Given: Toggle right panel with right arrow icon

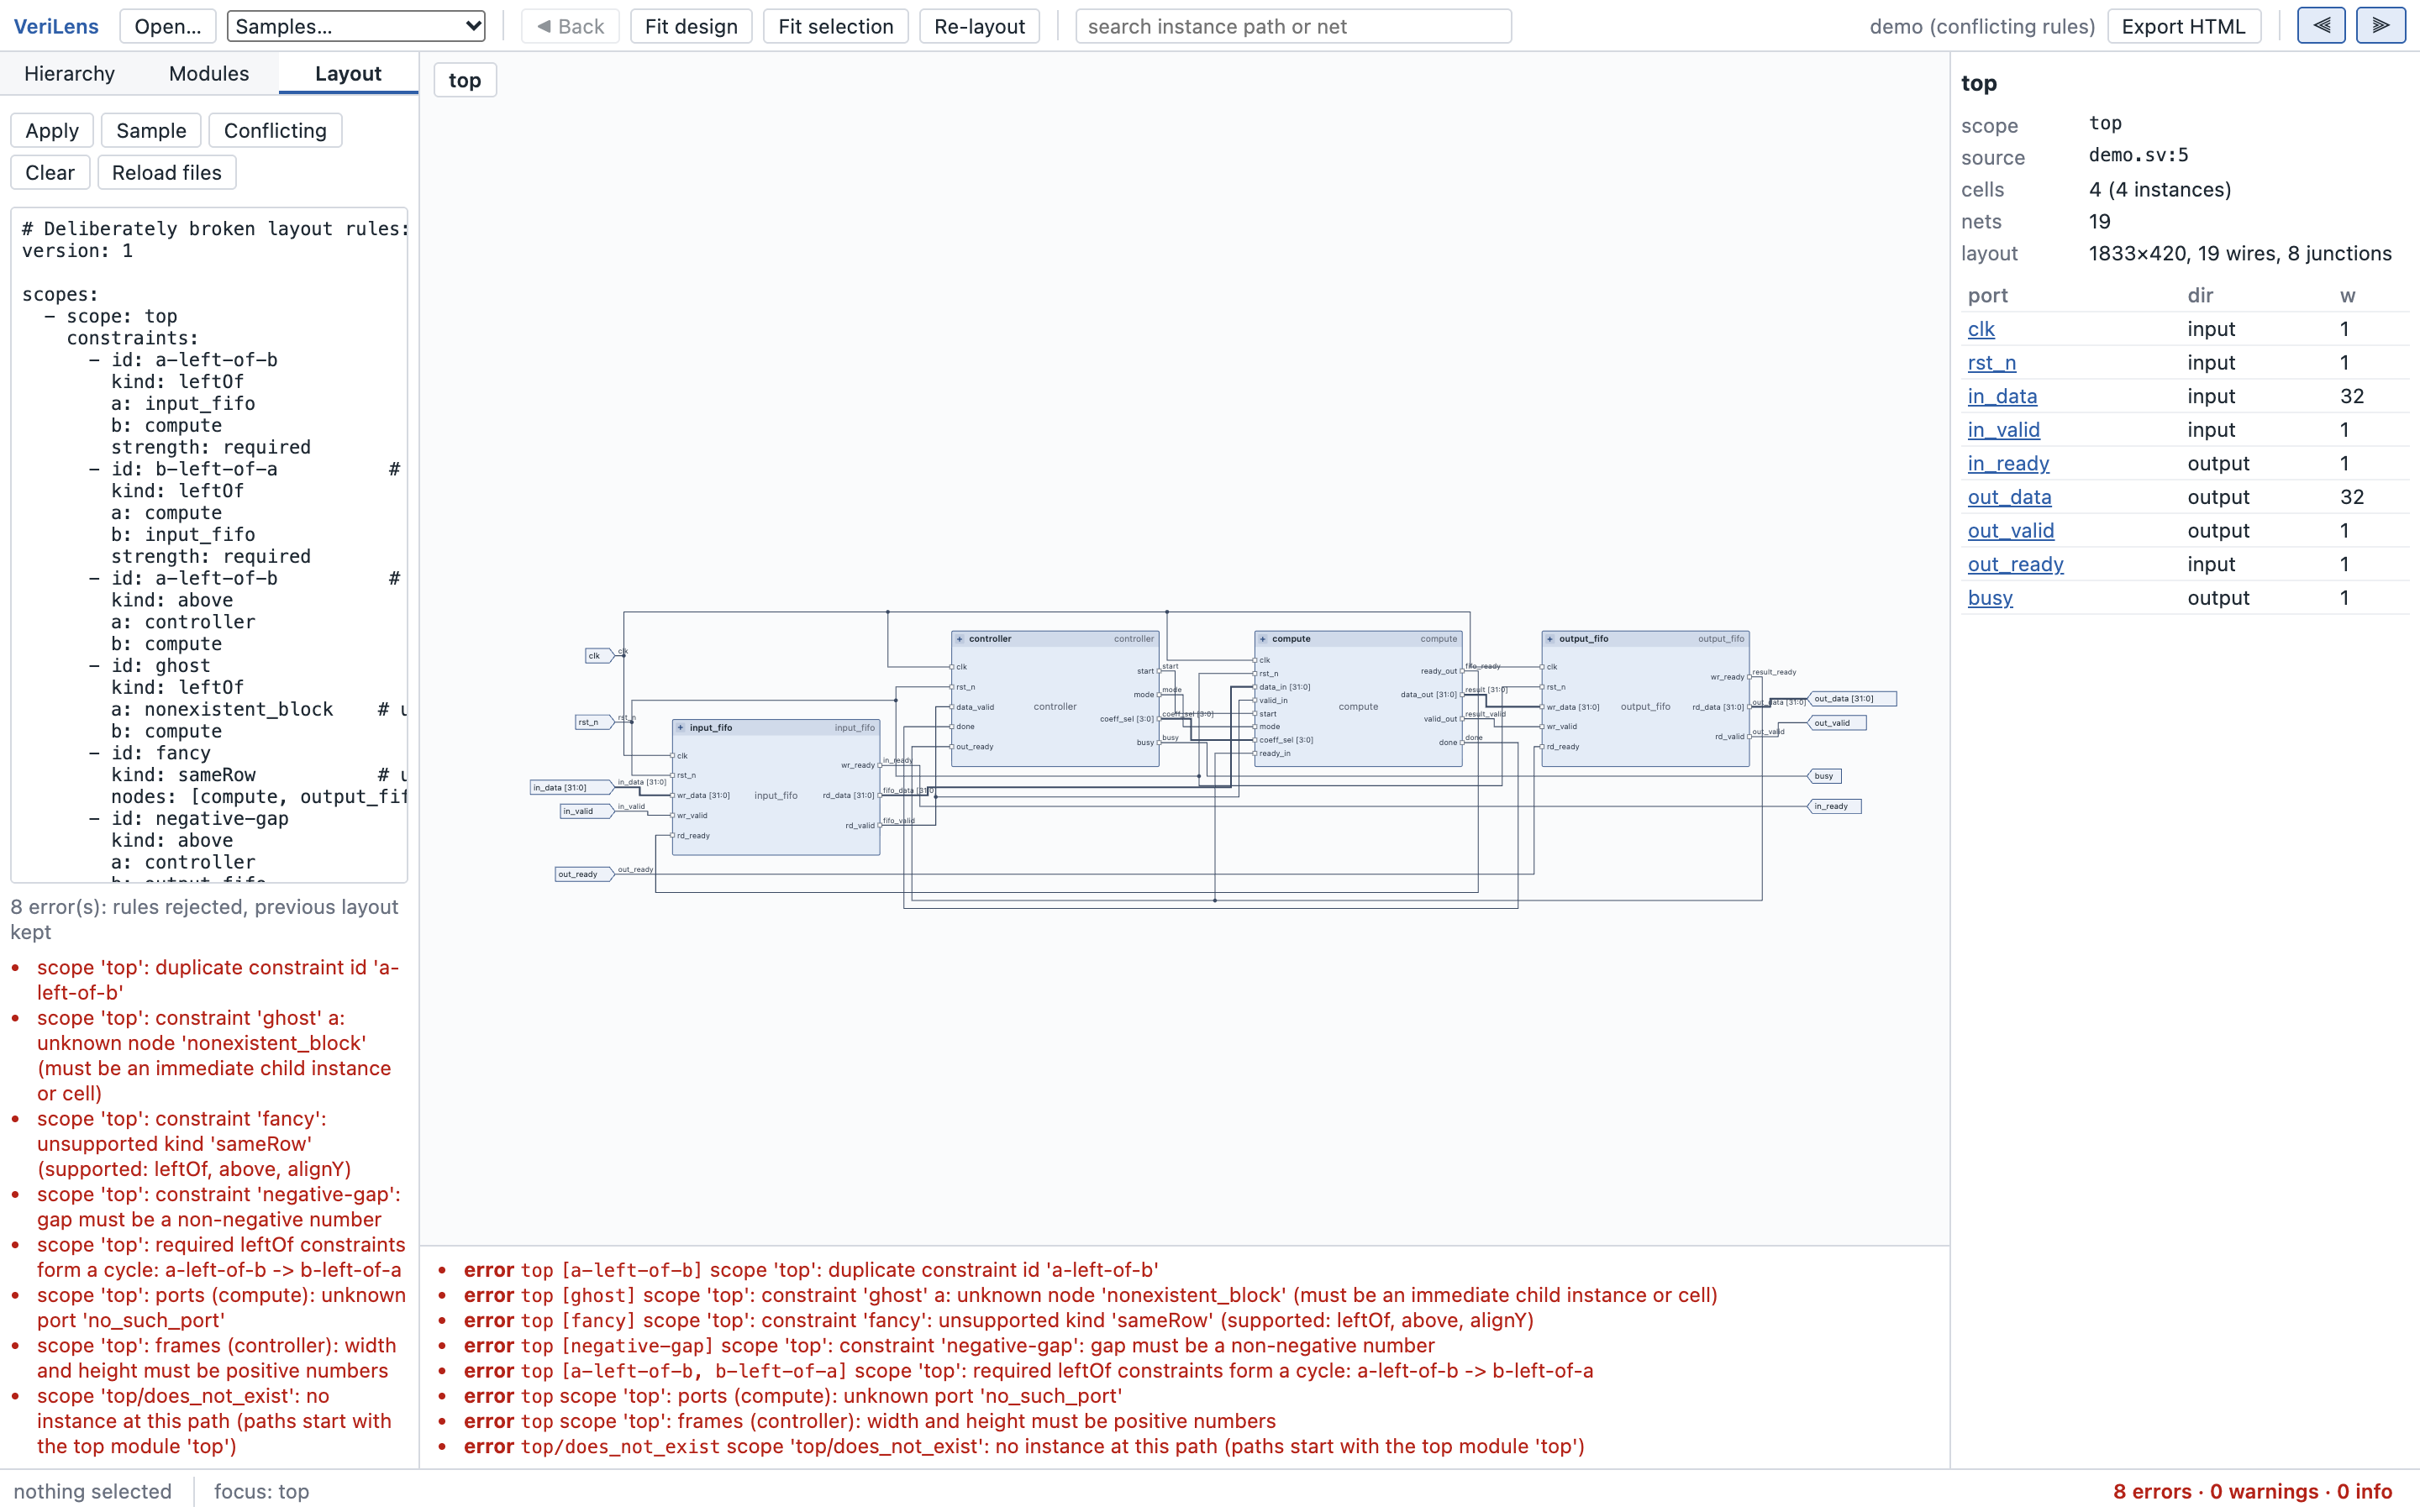Looking at the screenshot, I should (2380, 26).
